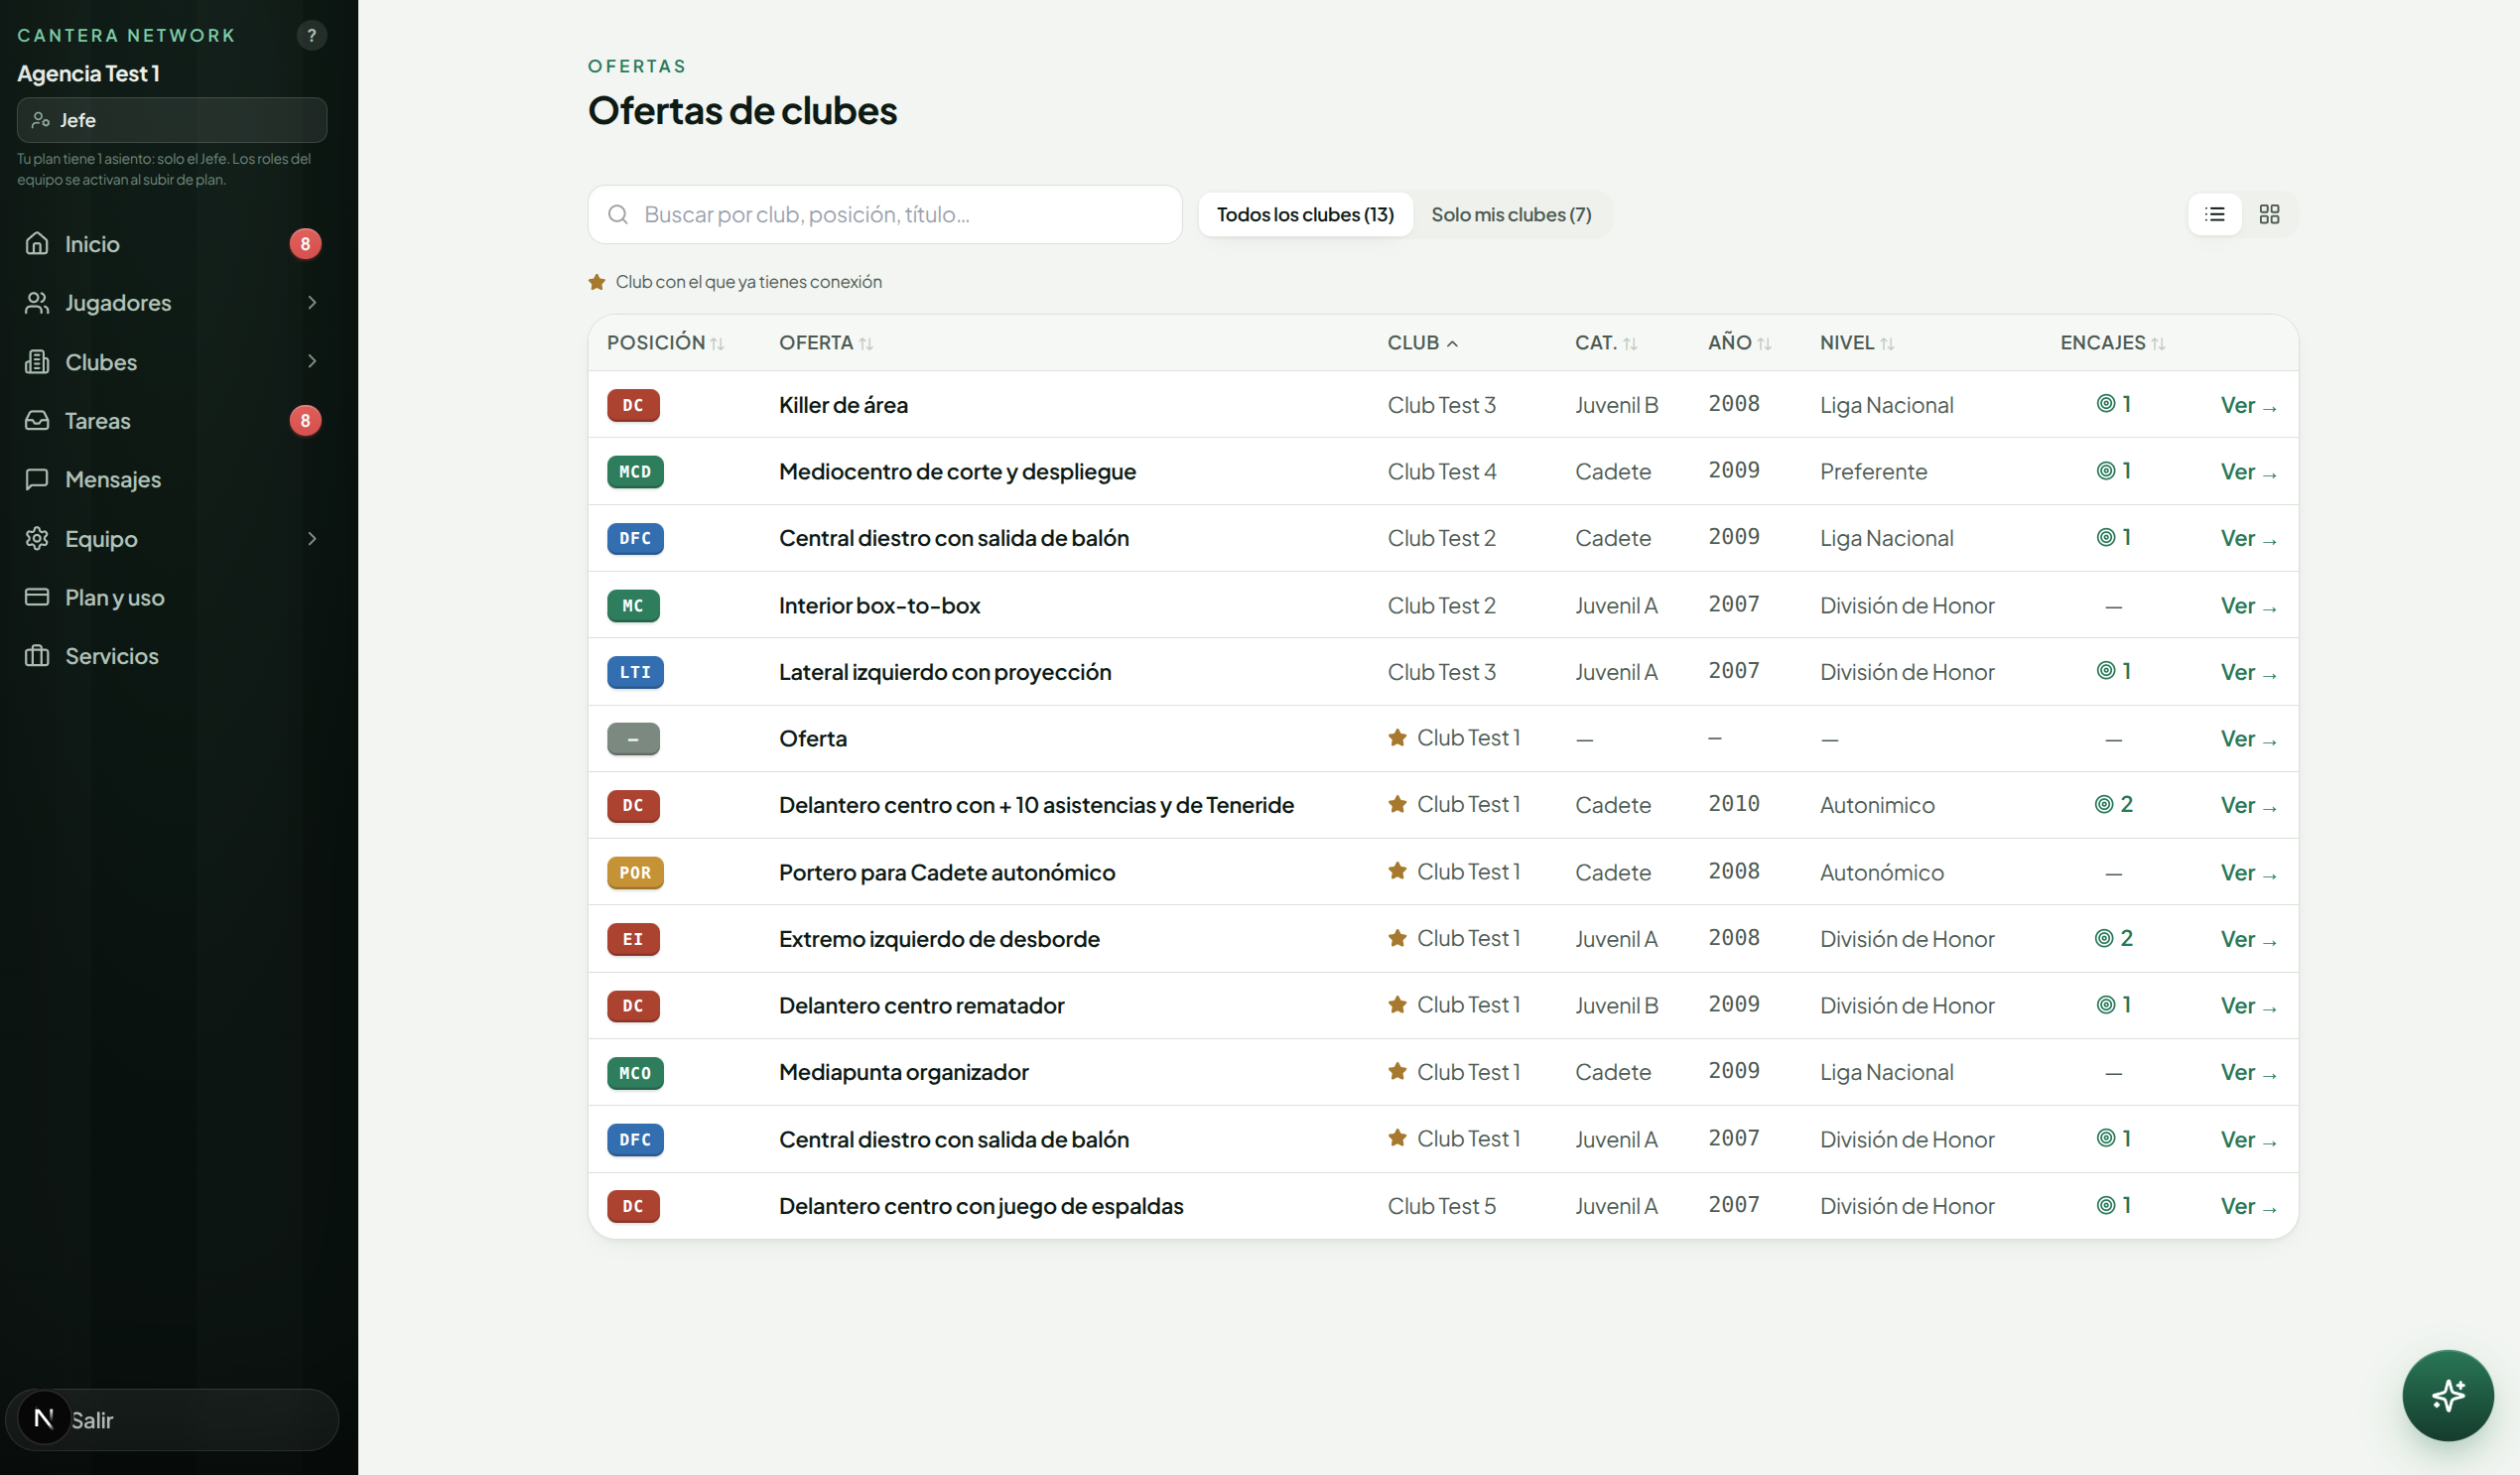Click the help question mark icon
The image size is (2520, 1475).
(x=312, y=35)
